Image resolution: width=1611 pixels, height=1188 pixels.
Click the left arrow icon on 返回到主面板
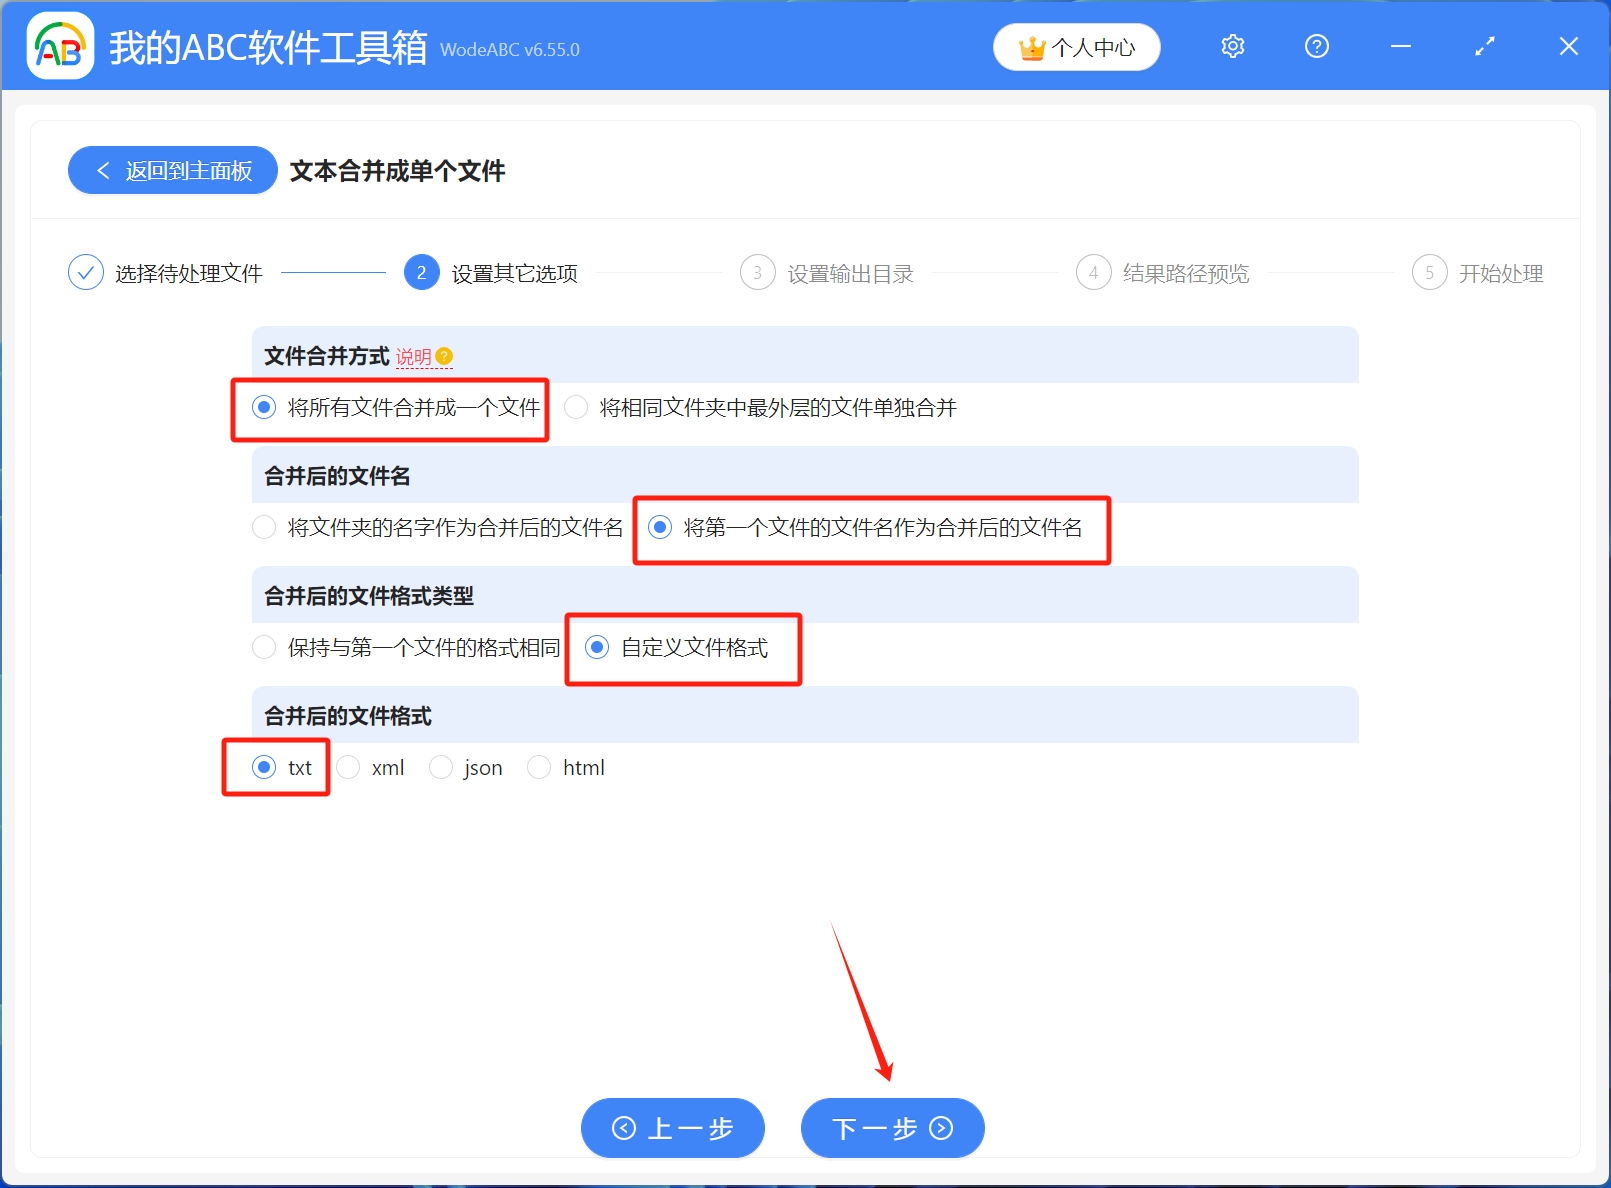click(x=104, y=171)
